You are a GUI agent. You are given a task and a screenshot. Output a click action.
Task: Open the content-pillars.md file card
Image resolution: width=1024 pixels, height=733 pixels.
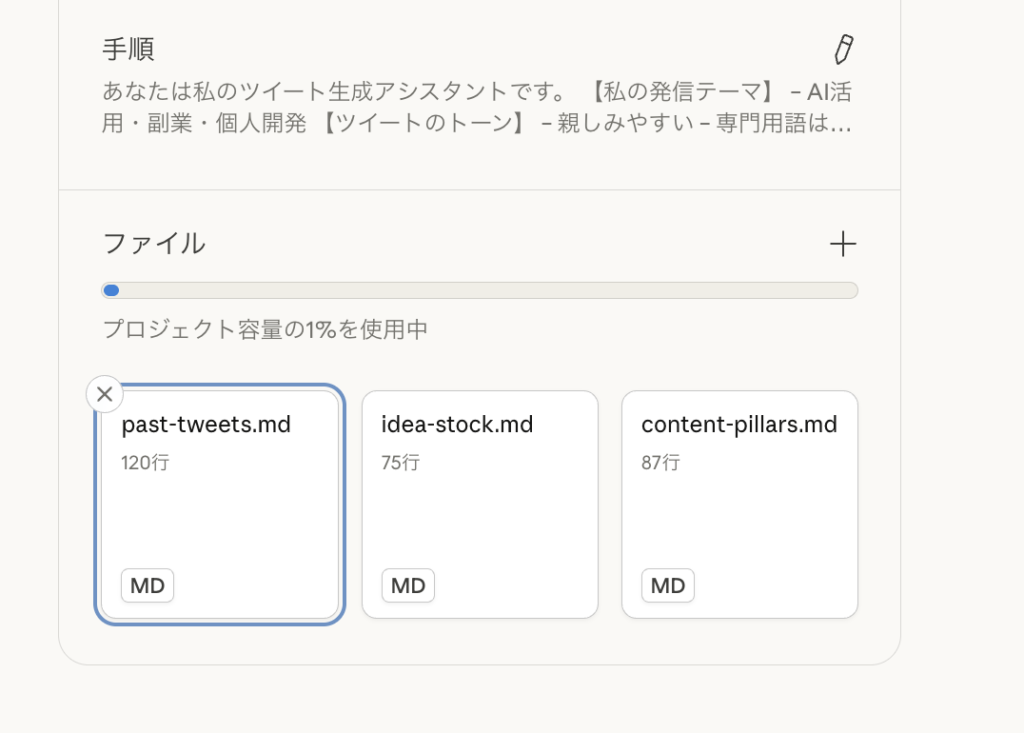(740, 504)
